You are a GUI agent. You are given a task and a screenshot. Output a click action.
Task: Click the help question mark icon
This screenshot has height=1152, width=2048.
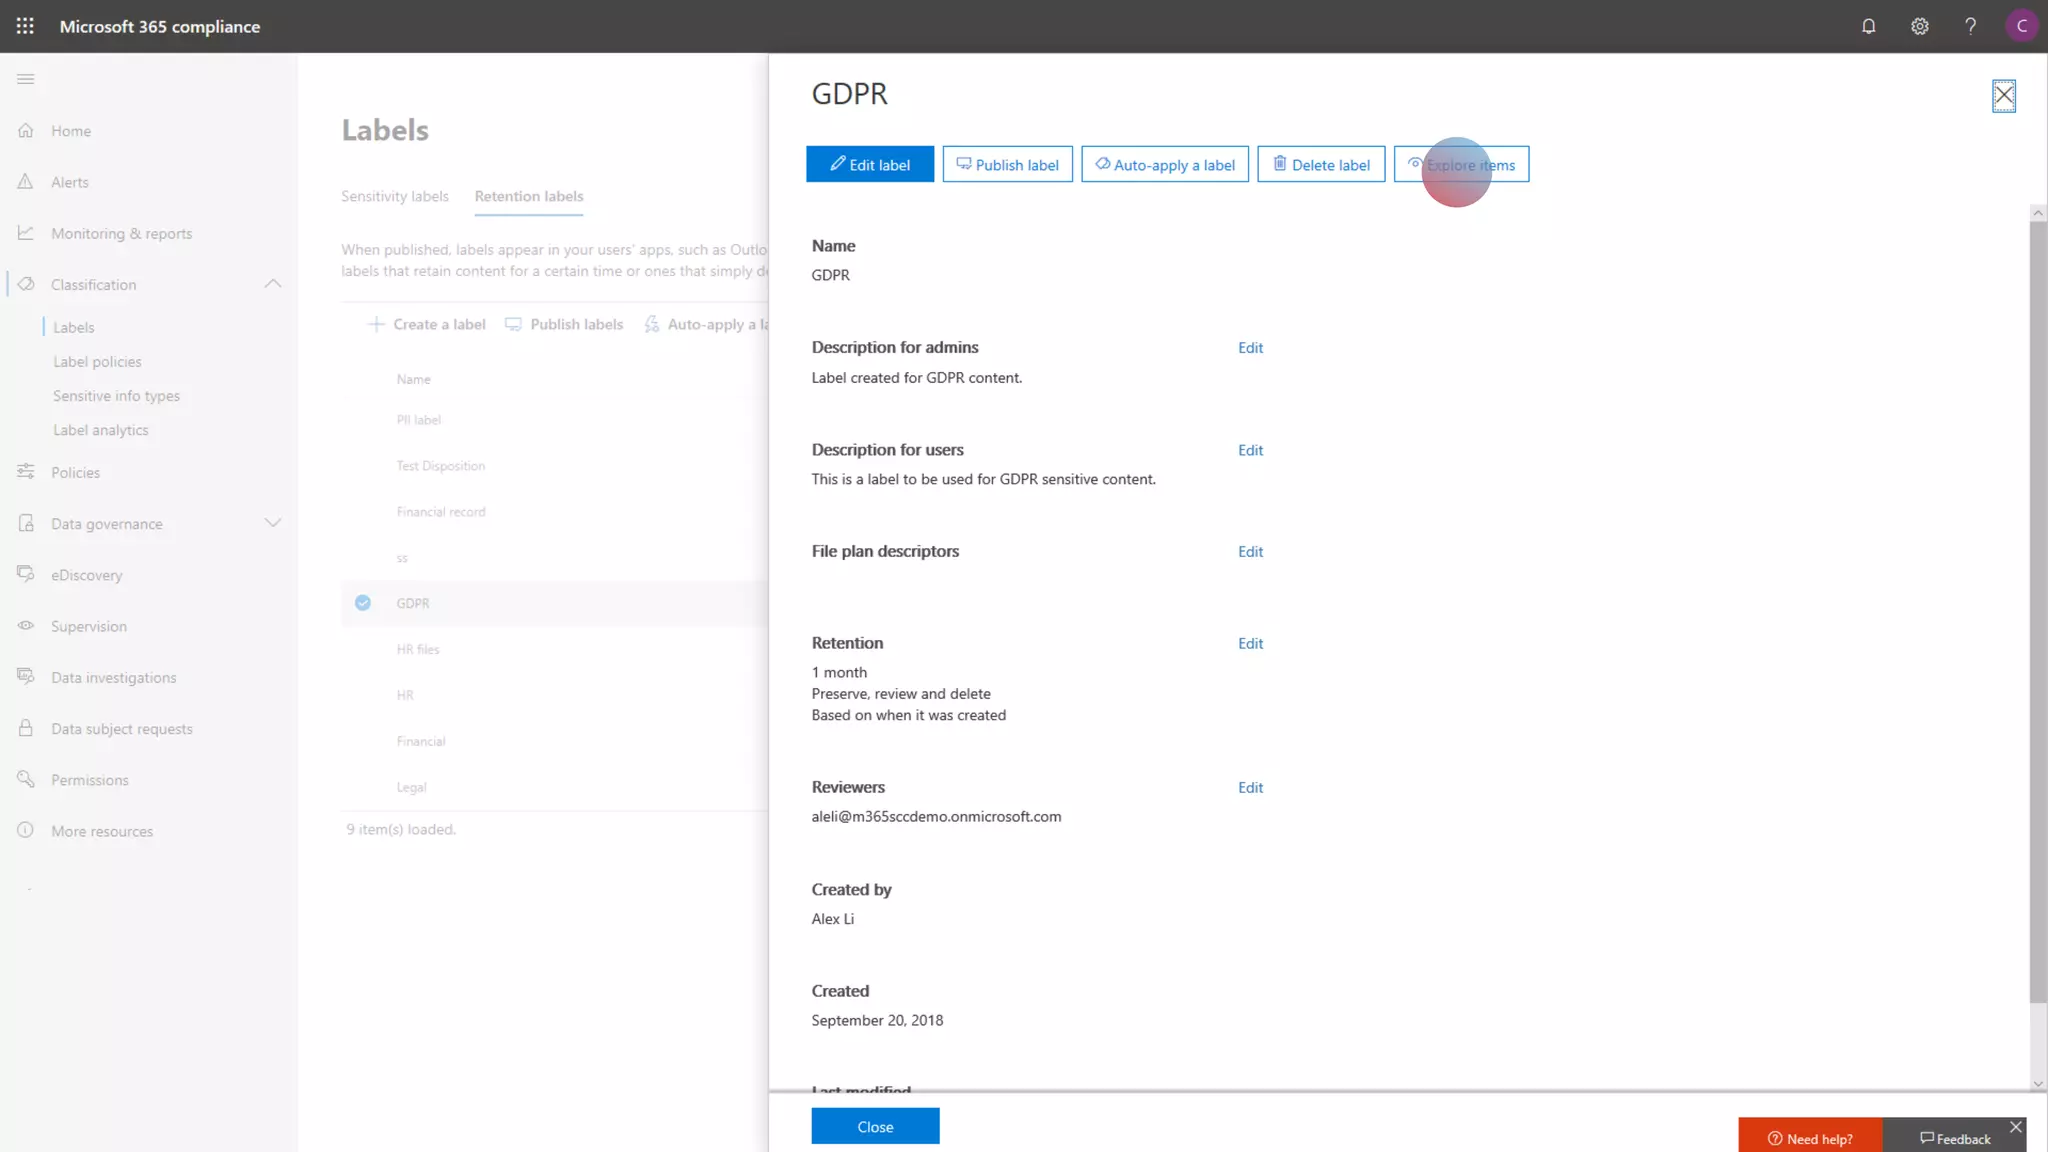[1970, 26]
